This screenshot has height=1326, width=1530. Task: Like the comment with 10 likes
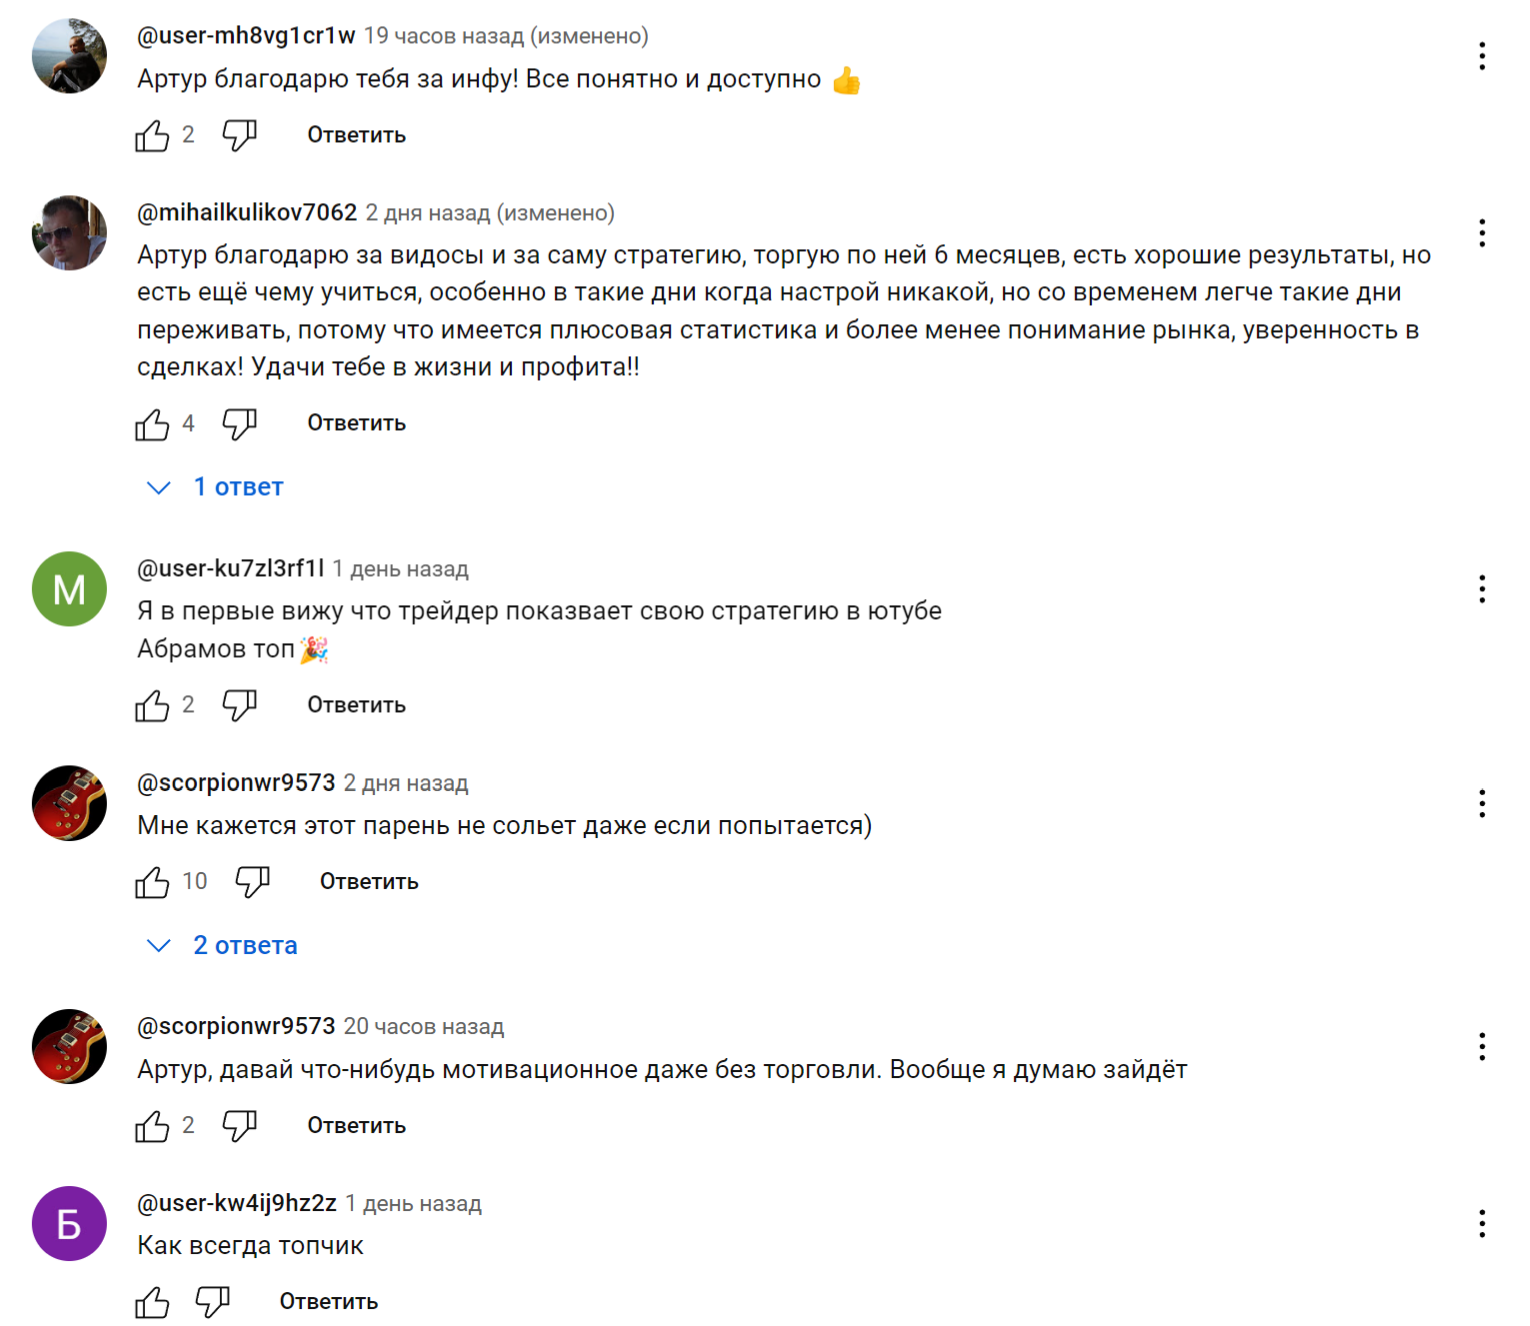[152, 882]
